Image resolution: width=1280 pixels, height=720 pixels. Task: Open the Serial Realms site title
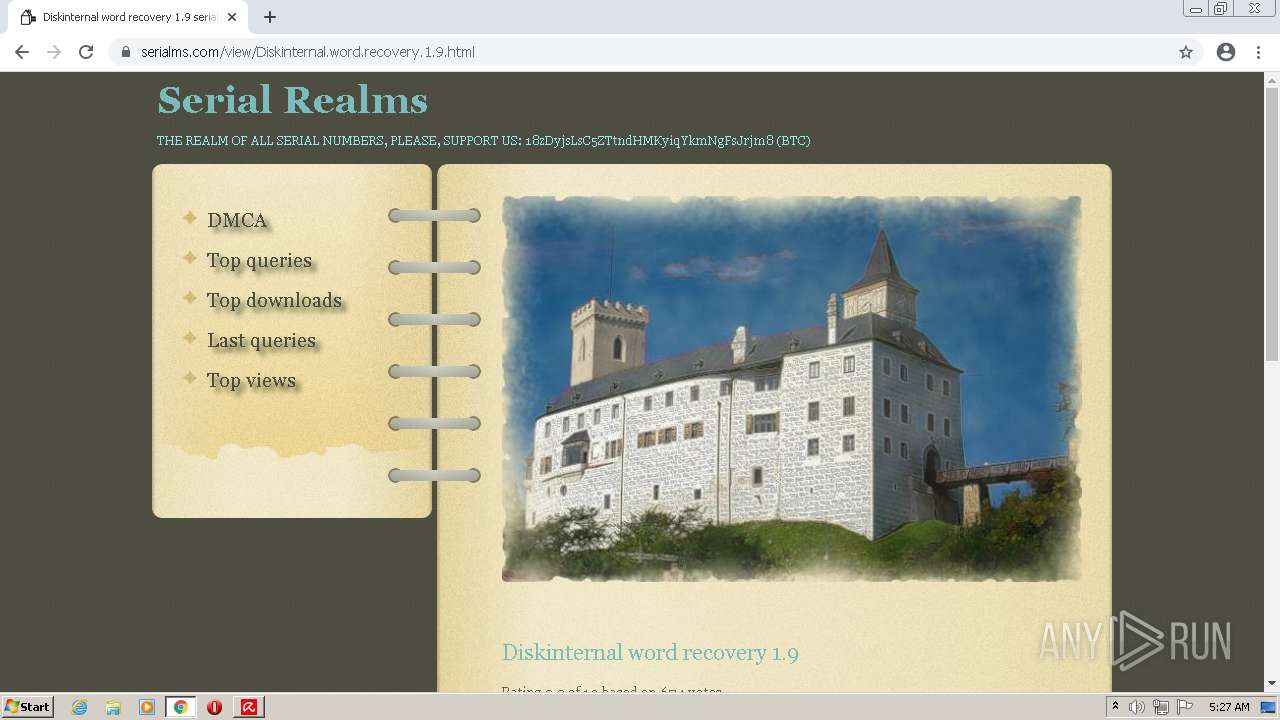click(293, 100)
